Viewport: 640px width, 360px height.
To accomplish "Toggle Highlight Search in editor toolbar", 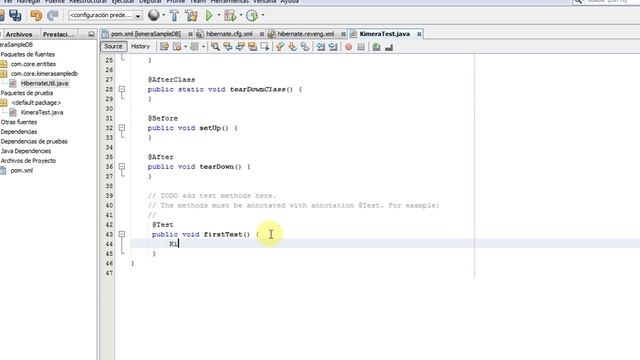I will click(x=252, y=47).
